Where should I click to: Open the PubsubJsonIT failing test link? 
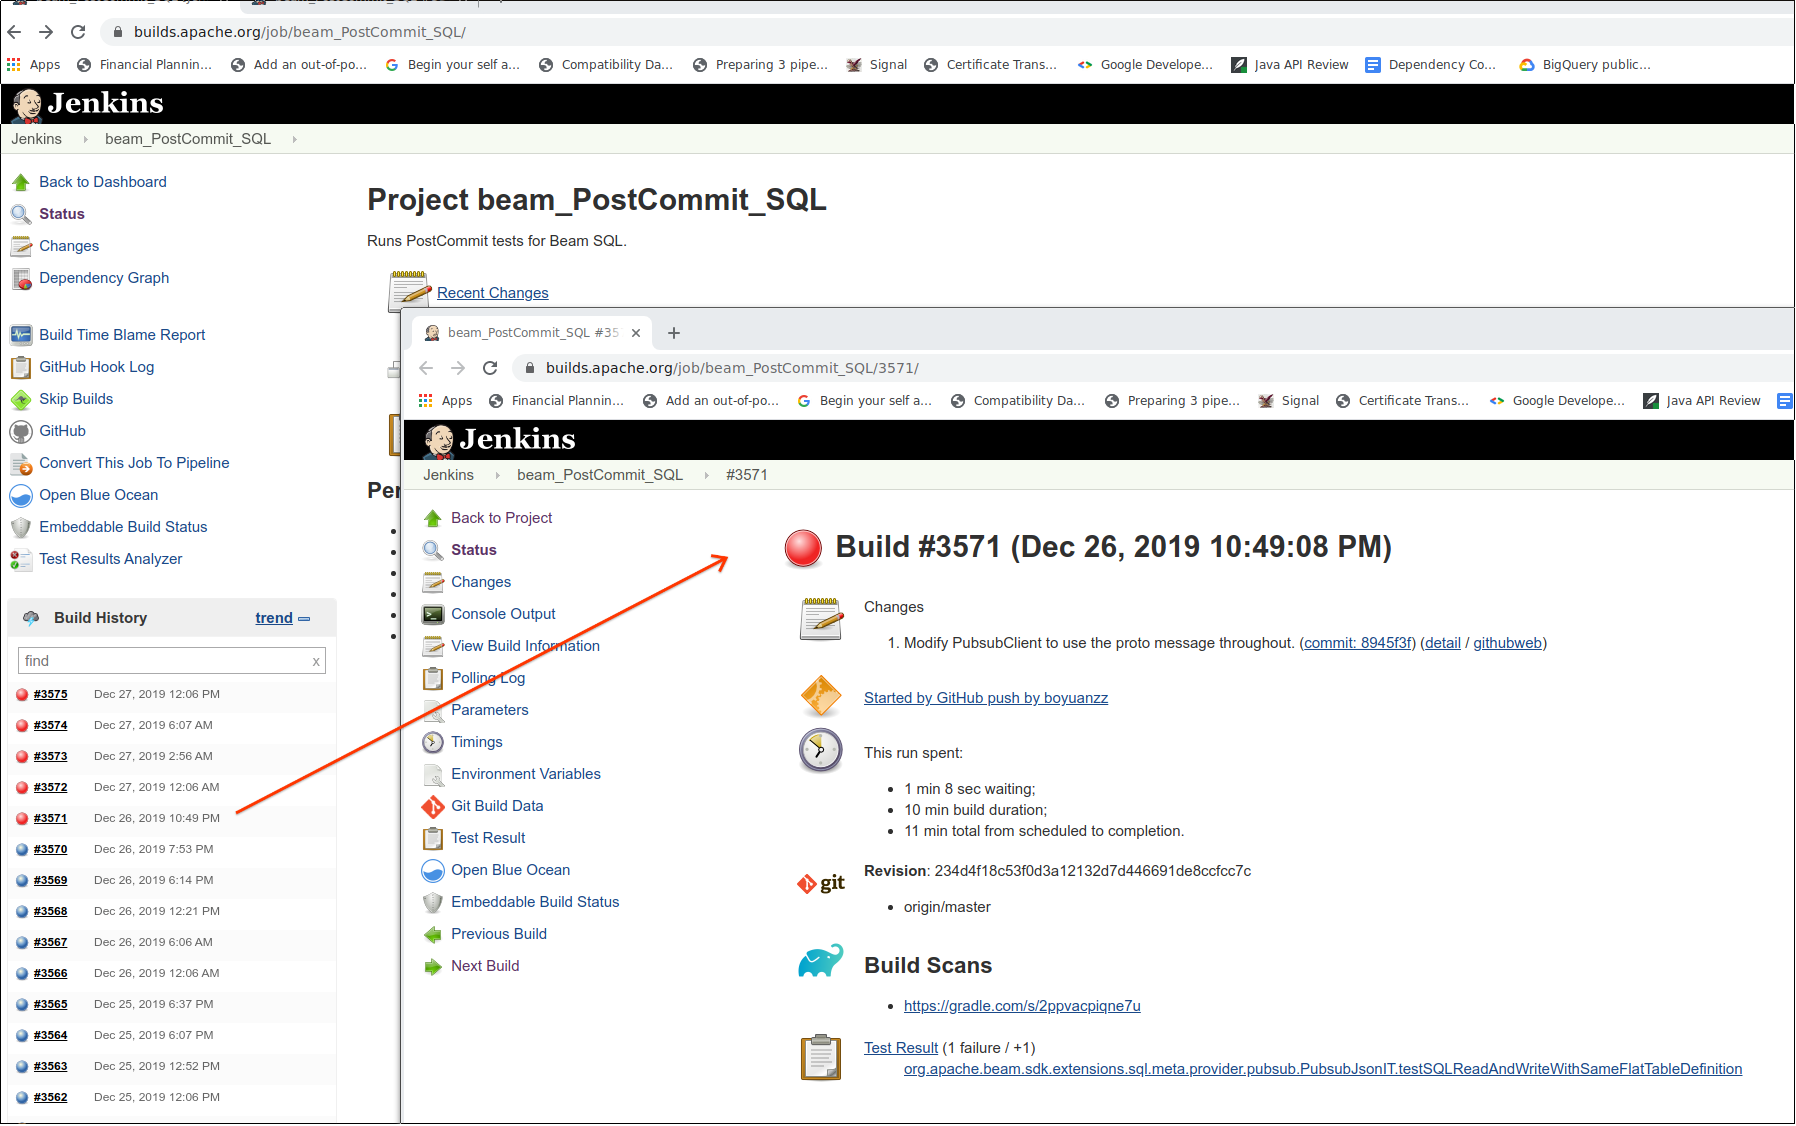click(1323, 1069)
